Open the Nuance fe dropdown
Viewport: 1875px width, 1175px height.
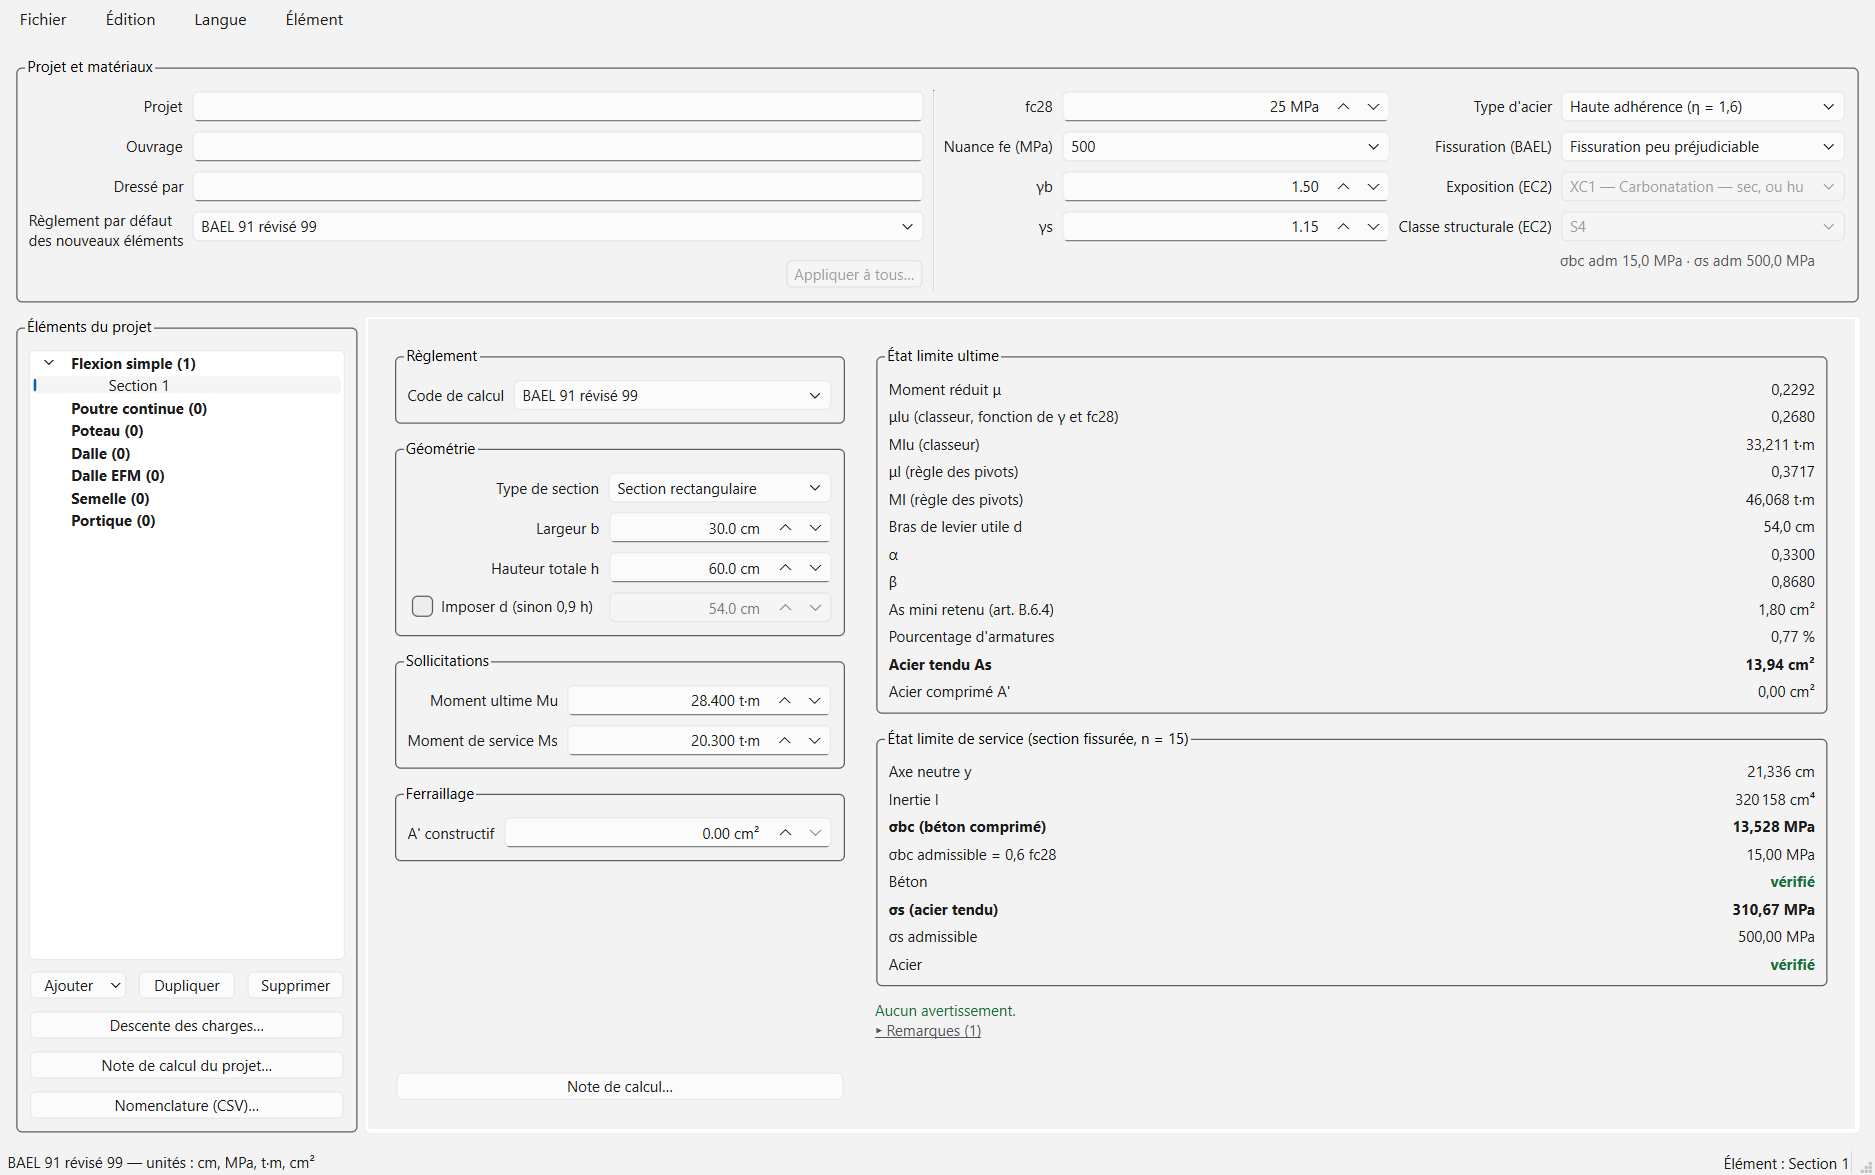1225,147
